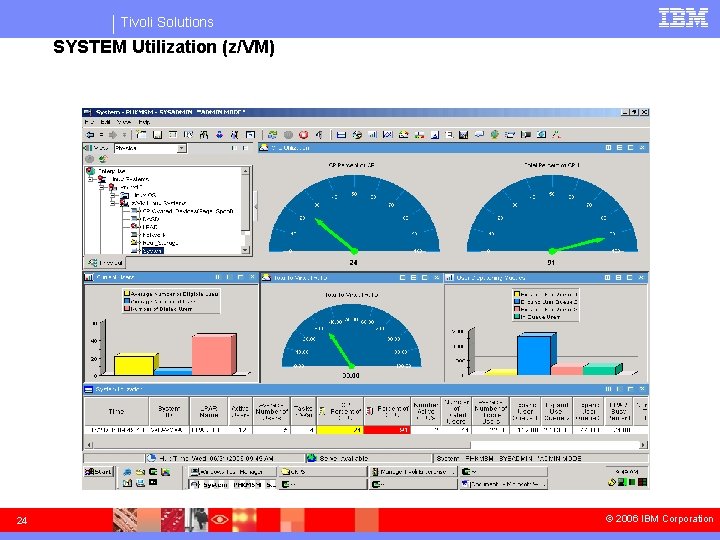This screenshot has width=720, height=540.
Task: Select CP Owned Devices/Page_Spool tree node
Action: tap(188, 211)
